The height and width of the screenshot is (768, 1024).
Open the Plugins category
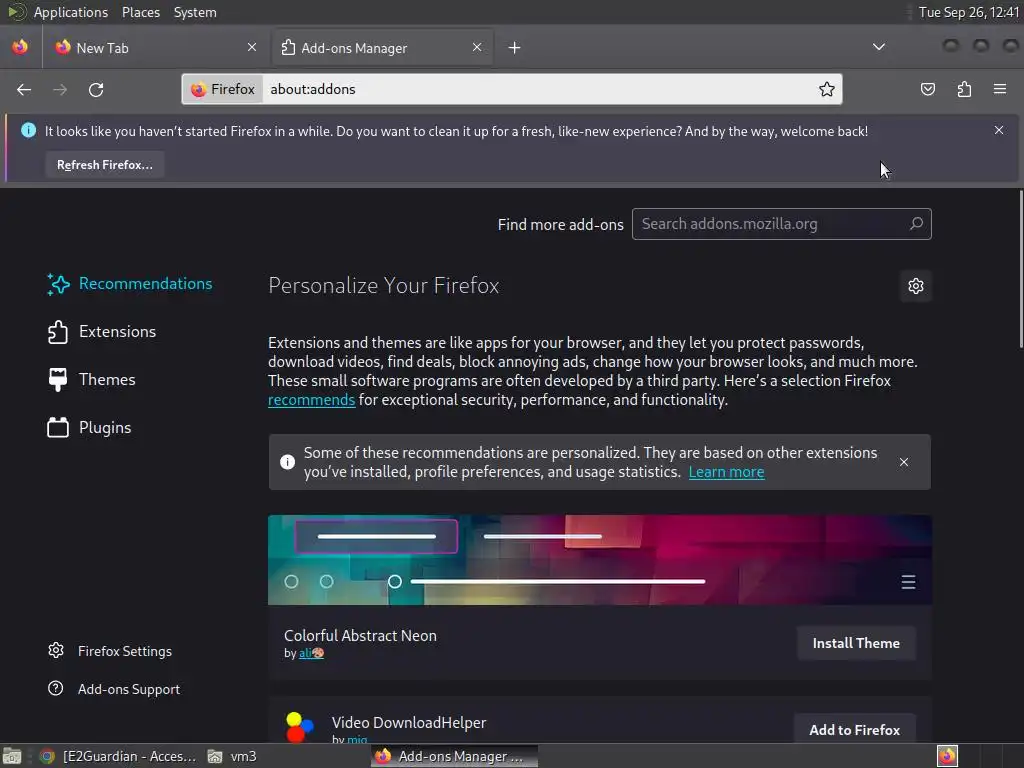point(90,428)
